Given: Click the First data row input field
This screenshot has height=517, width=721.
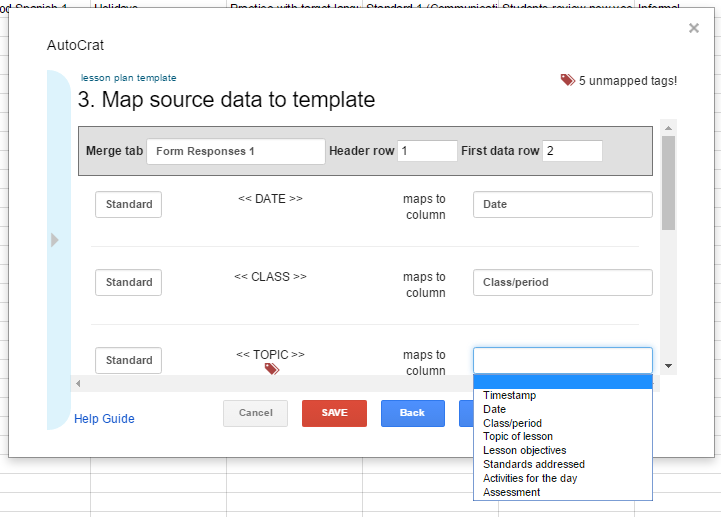Looking at the screenshot, I should [x=572, y=151].
